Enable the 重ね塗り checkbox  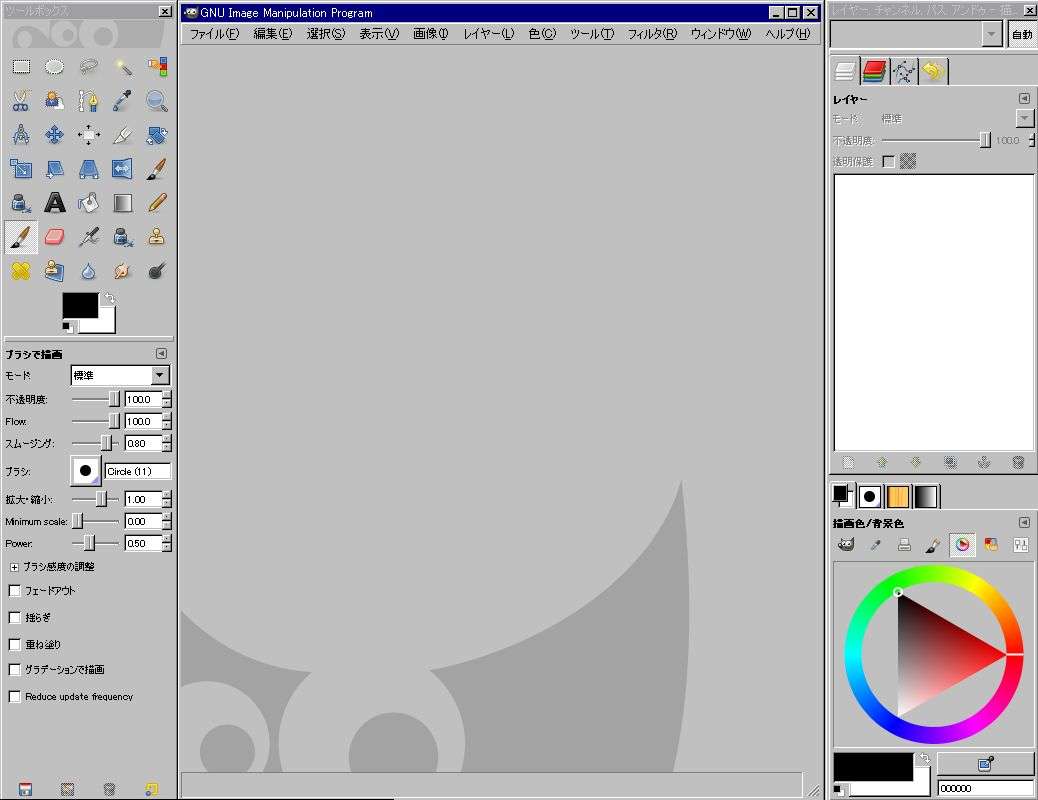coord(15,644)
